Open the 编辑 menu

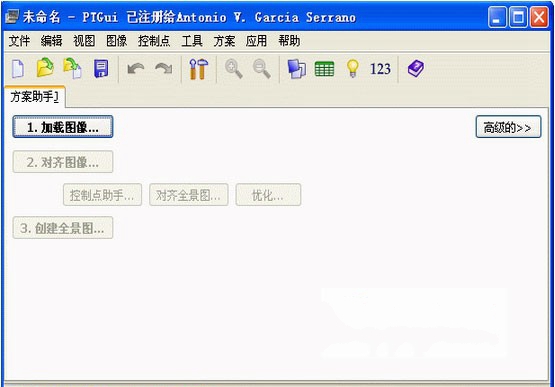pyautogui.click(x=51, y=41)
